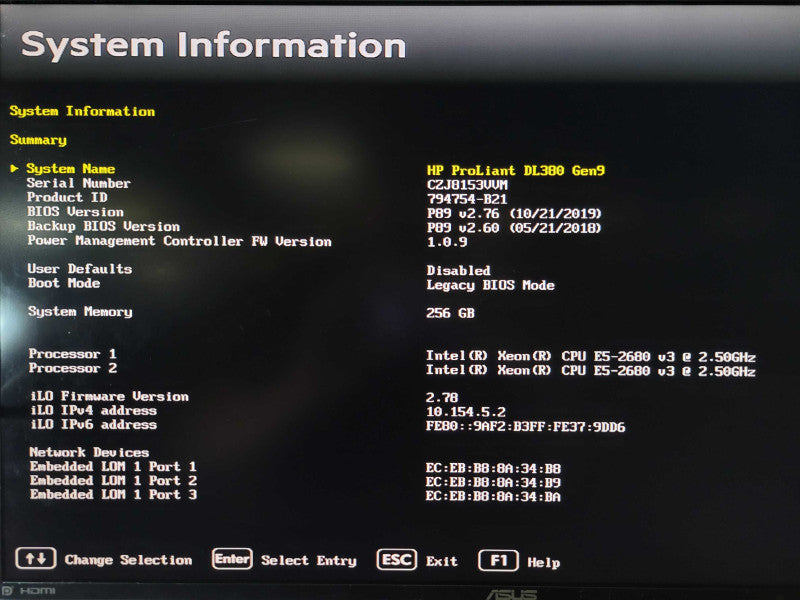Click the Legacy BIOS Mode value

pyautogui.click(x=490, y=285)
